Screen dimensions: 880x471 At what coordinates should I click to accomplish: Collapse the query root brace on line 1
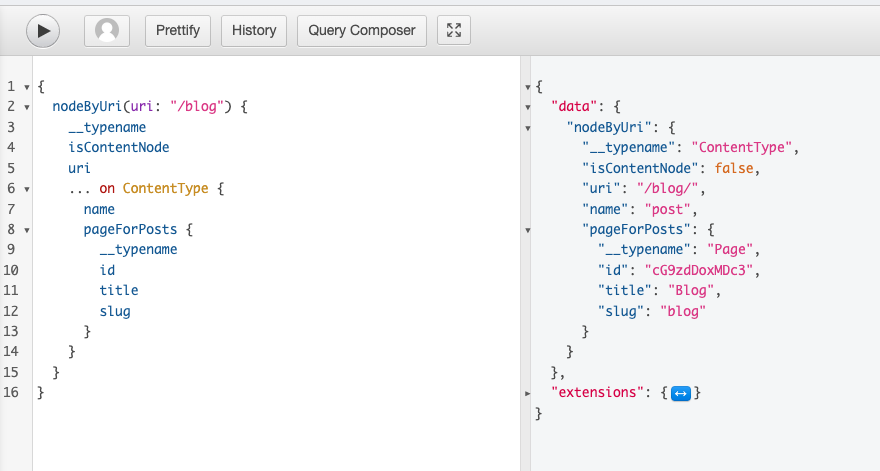point(26,87)
